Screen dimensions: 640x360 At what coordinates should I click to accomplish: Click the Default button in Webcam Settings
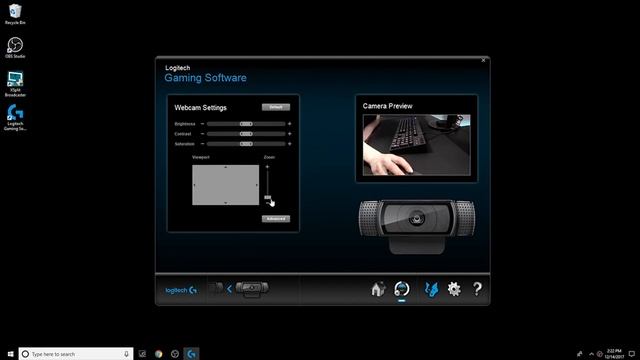(276, 107)
